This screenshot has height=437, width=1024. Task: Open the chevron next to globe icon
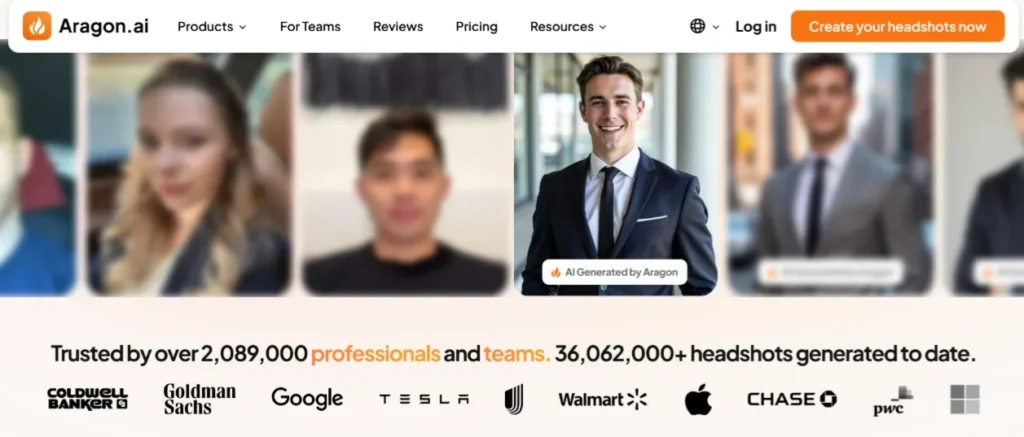716,27
